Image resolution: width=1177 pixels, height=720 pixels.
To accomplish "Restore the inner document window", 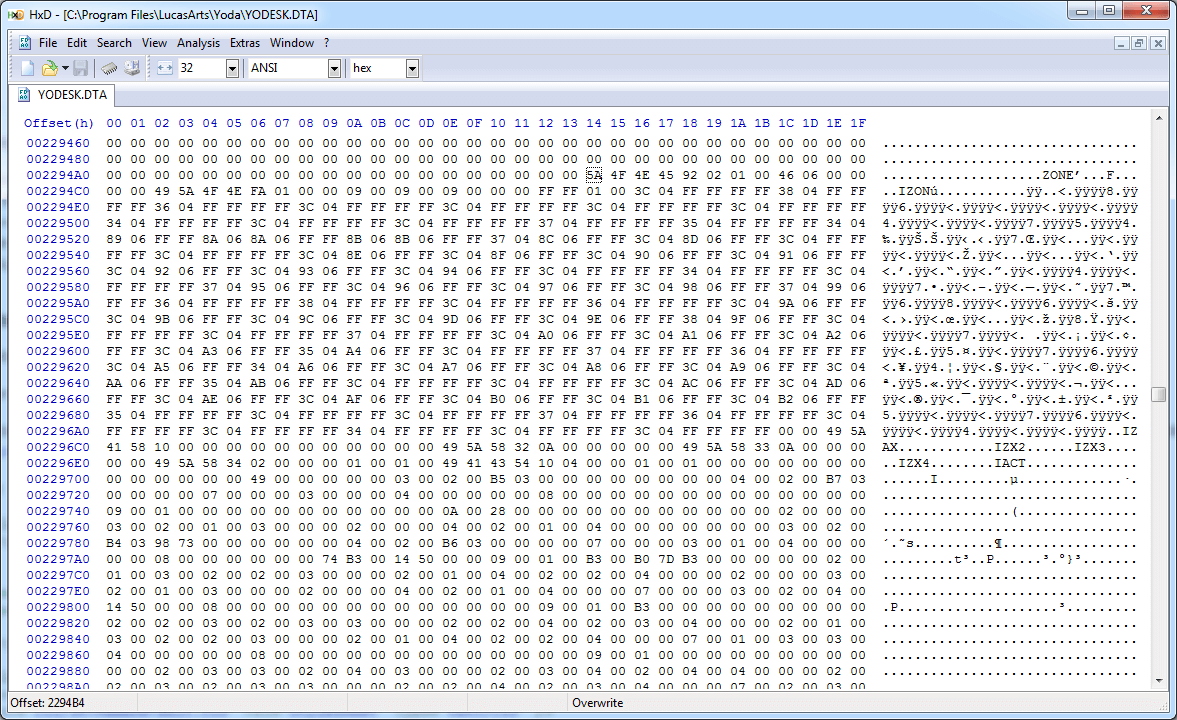I will point(1139,43).
